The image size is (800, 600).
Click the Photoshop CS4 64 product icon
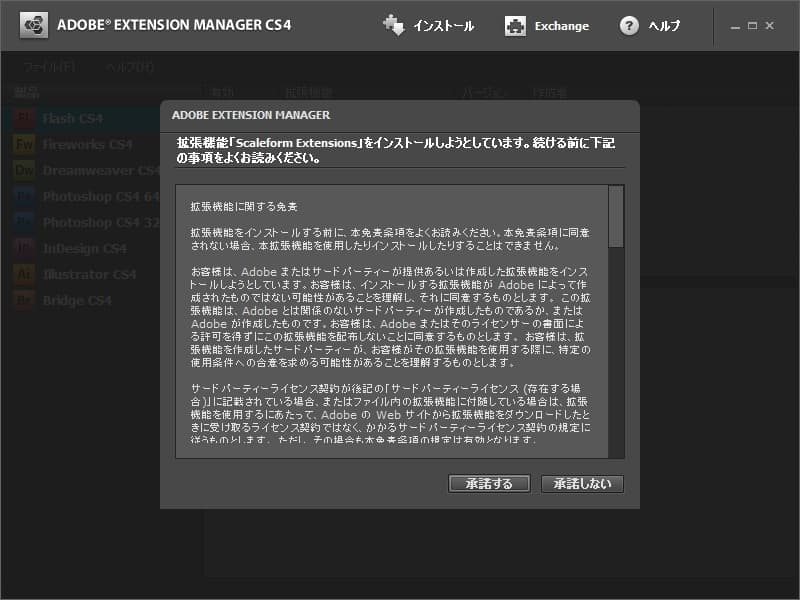tap(24, 196)
